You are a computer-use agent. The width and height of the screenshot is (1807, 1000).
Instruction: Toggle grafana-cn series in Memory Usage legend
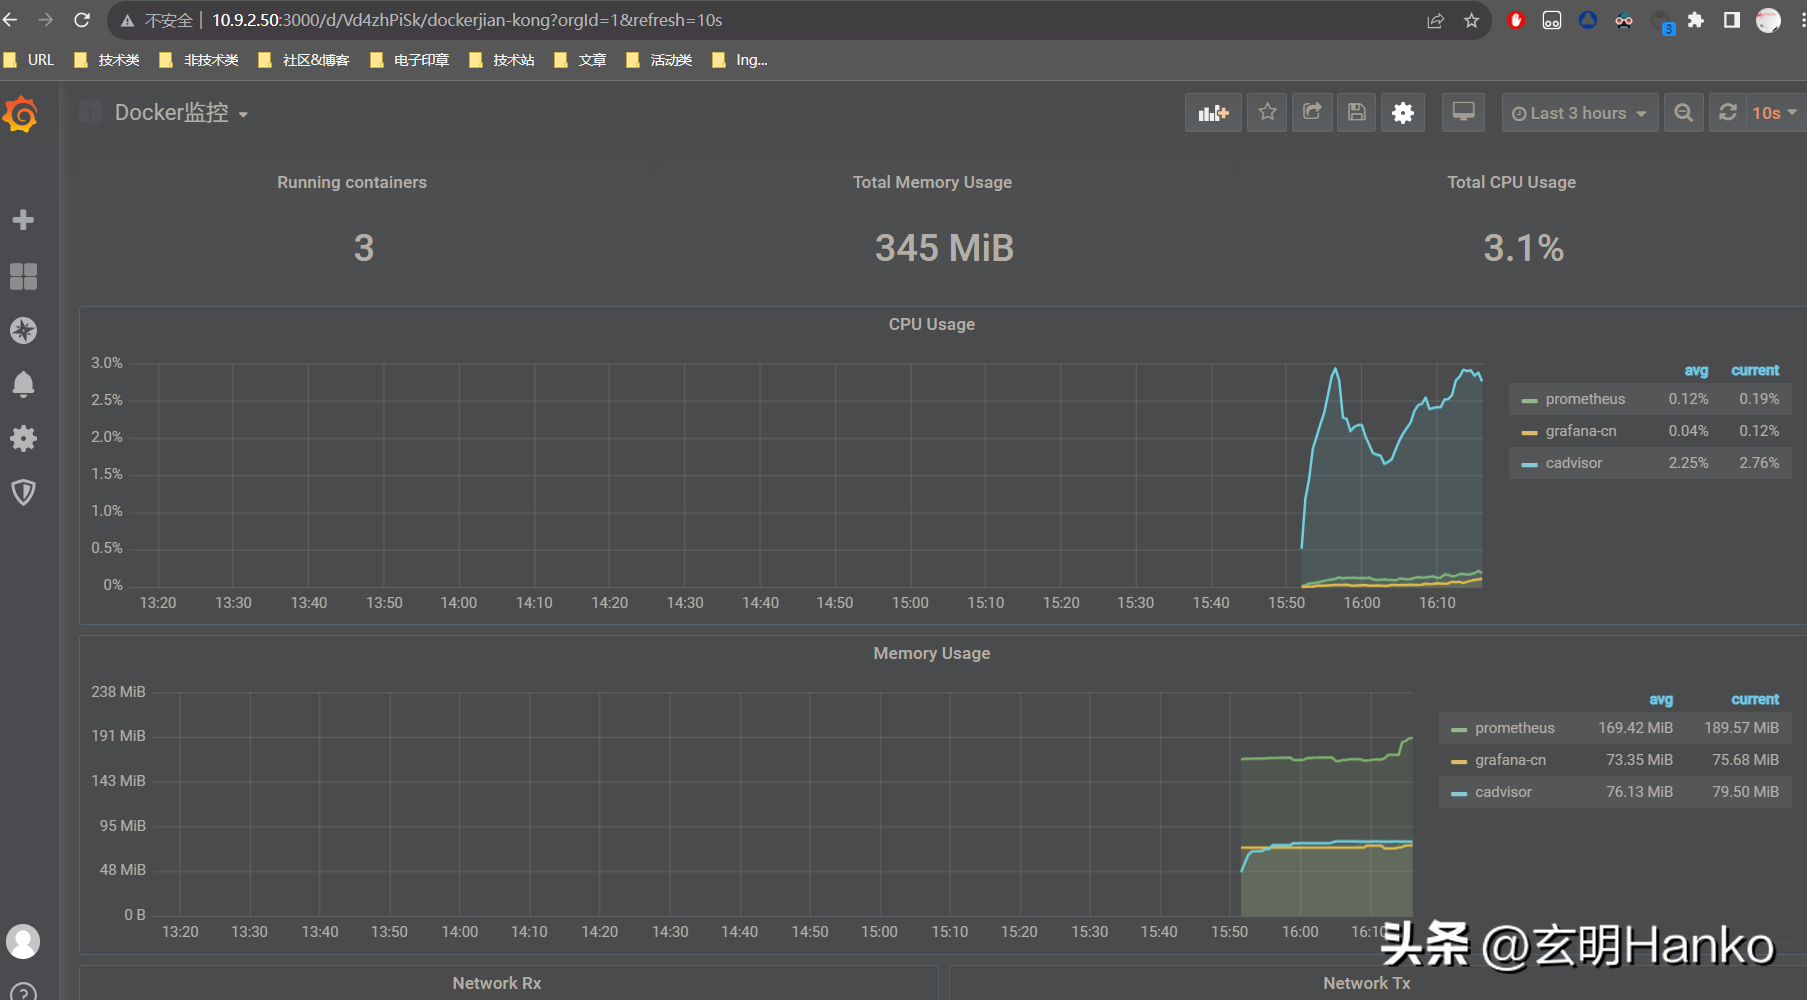(x=1510, y=760)
